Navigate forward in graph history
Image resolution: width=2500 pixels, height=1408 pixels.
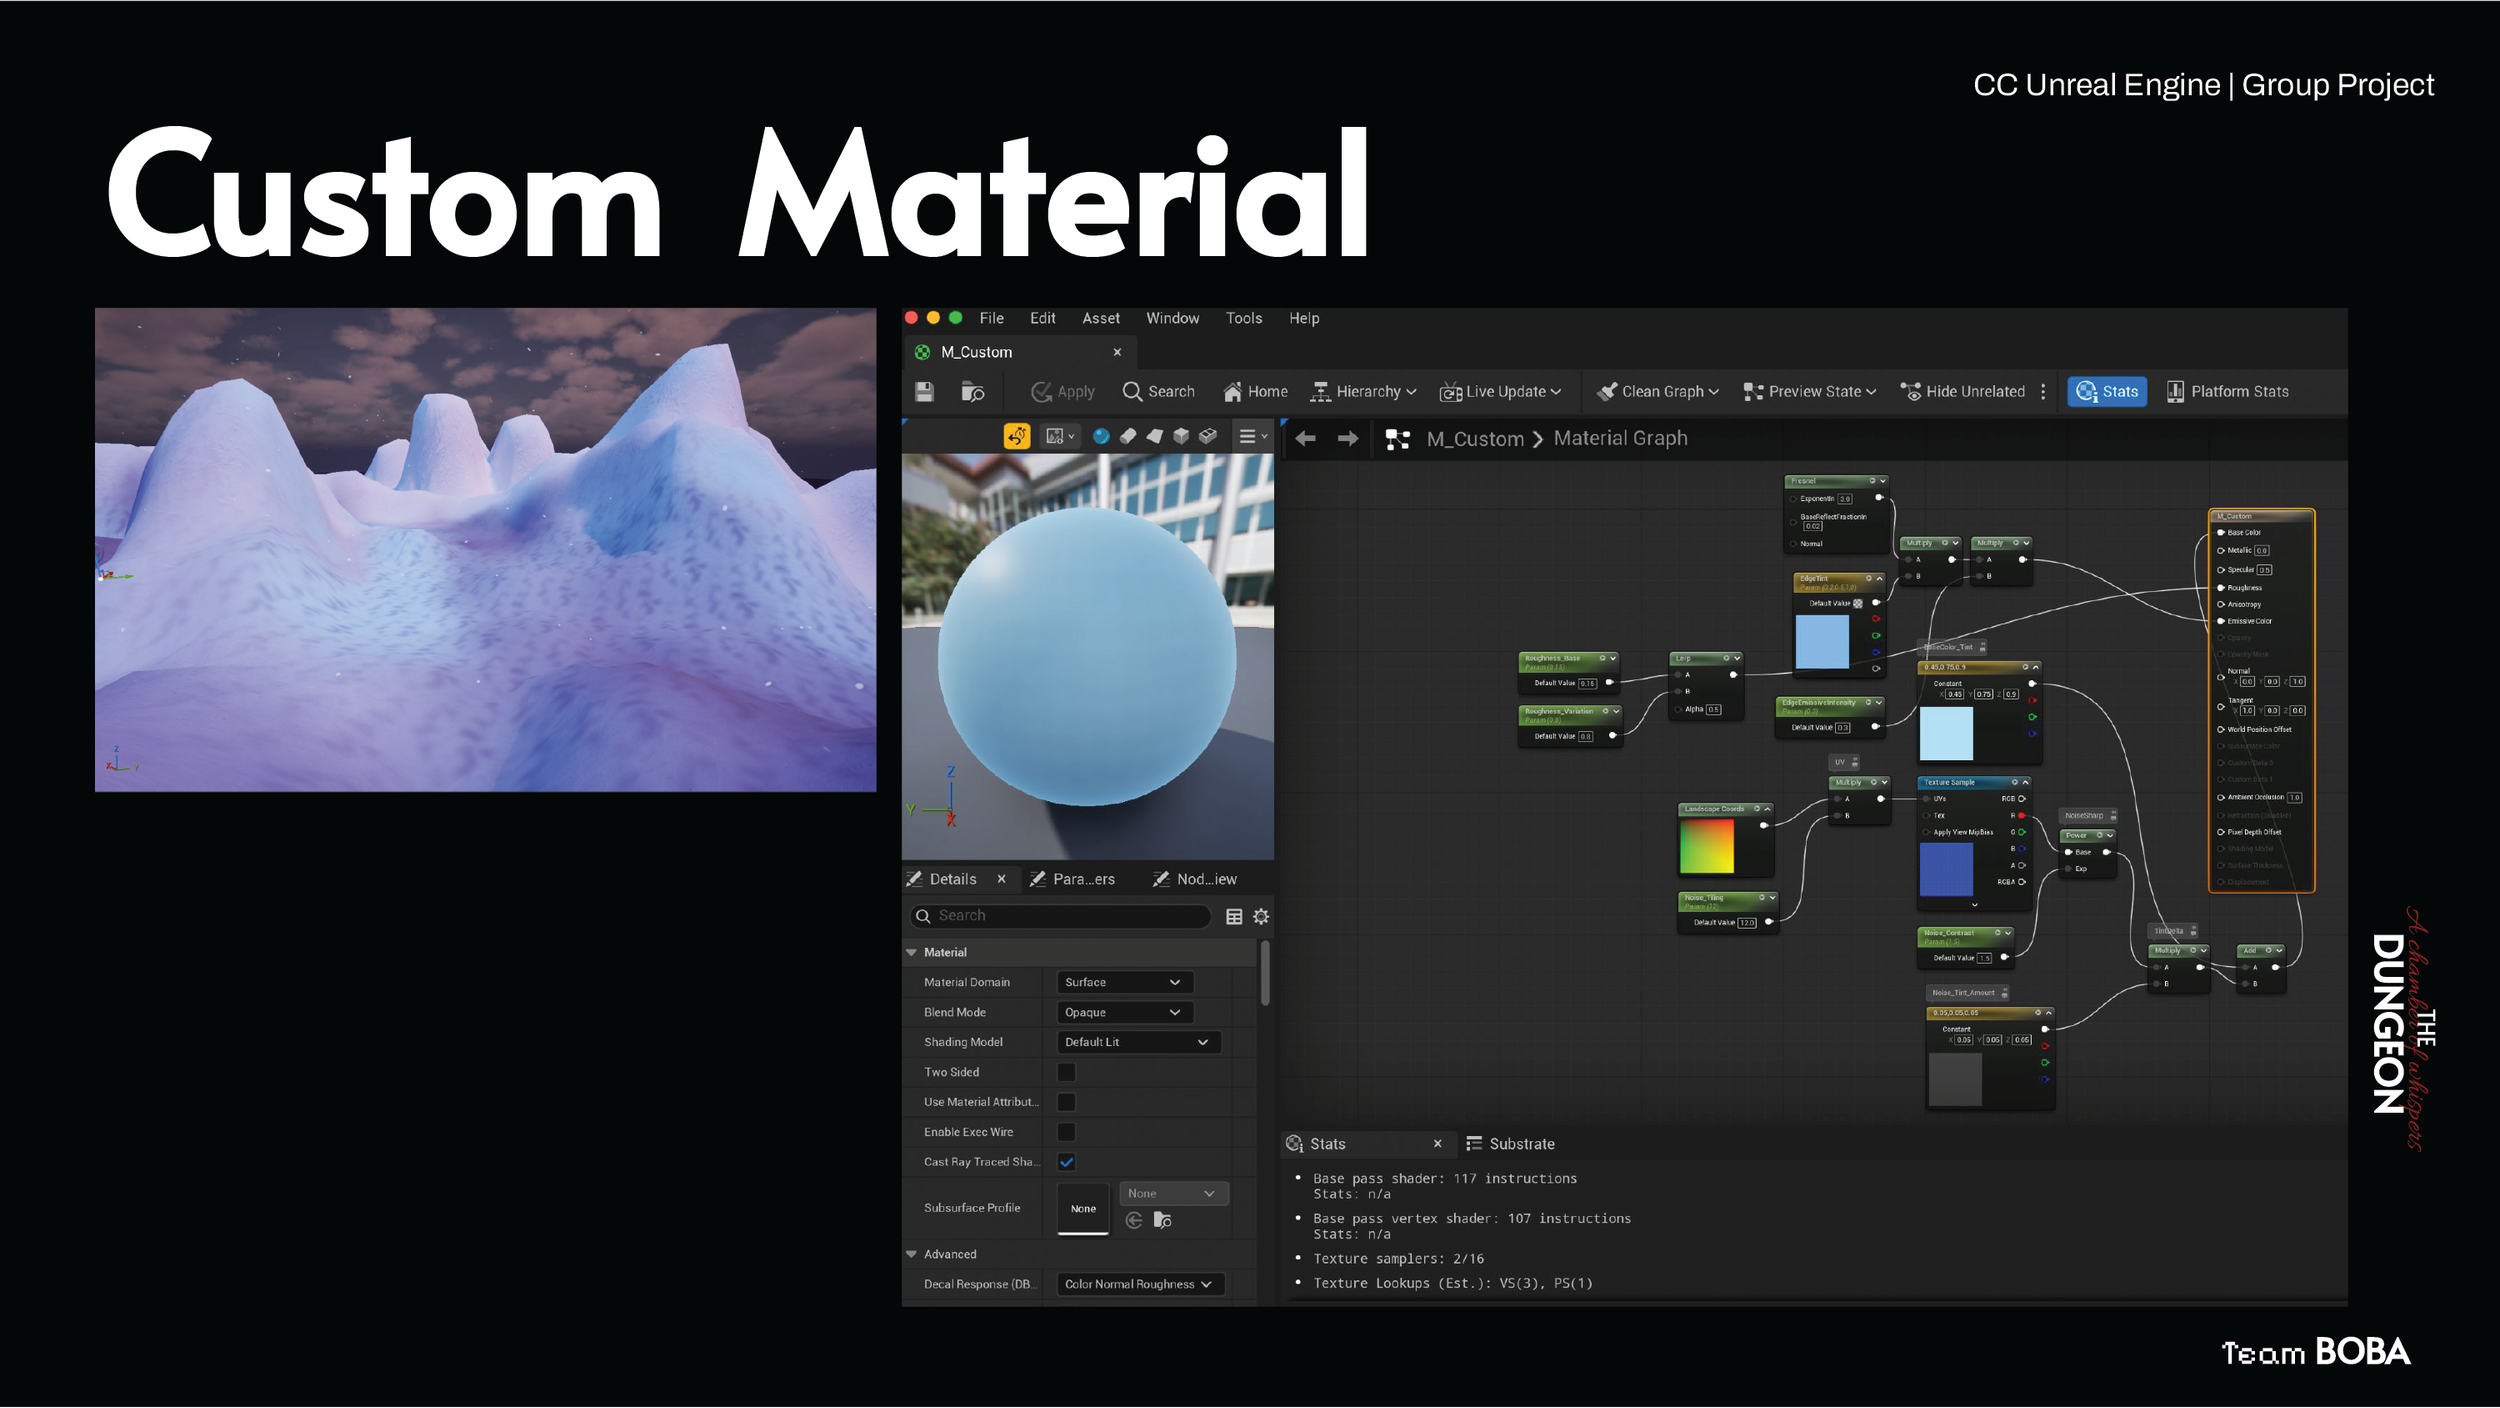[x=1348, y=438]
